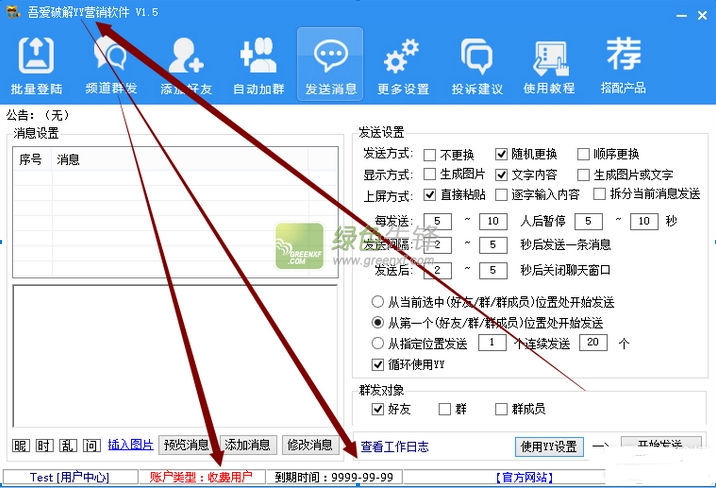Click the 乱 insert button

[68, 446]
